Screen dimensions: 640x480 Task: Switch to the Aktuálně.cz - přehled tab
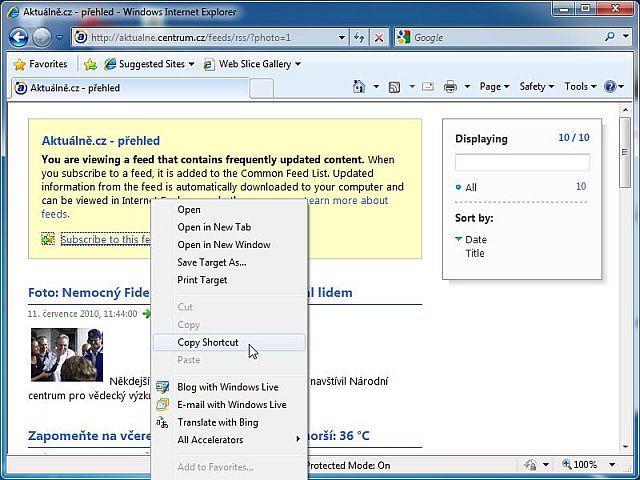tap(130, 88)
